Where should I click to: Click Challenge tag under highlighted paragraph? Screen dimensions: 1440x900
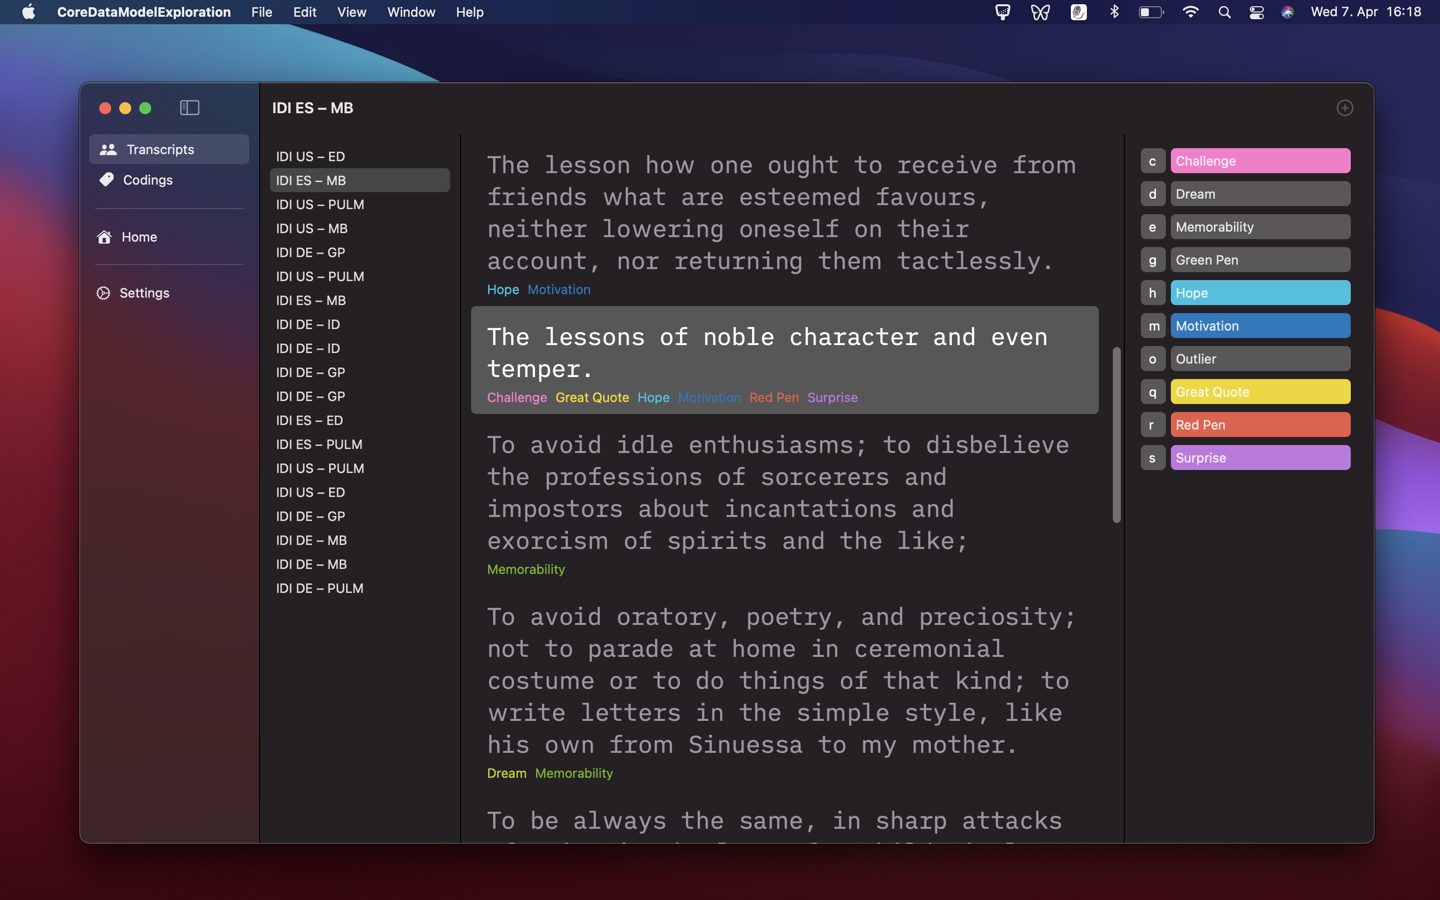point(517,397)
